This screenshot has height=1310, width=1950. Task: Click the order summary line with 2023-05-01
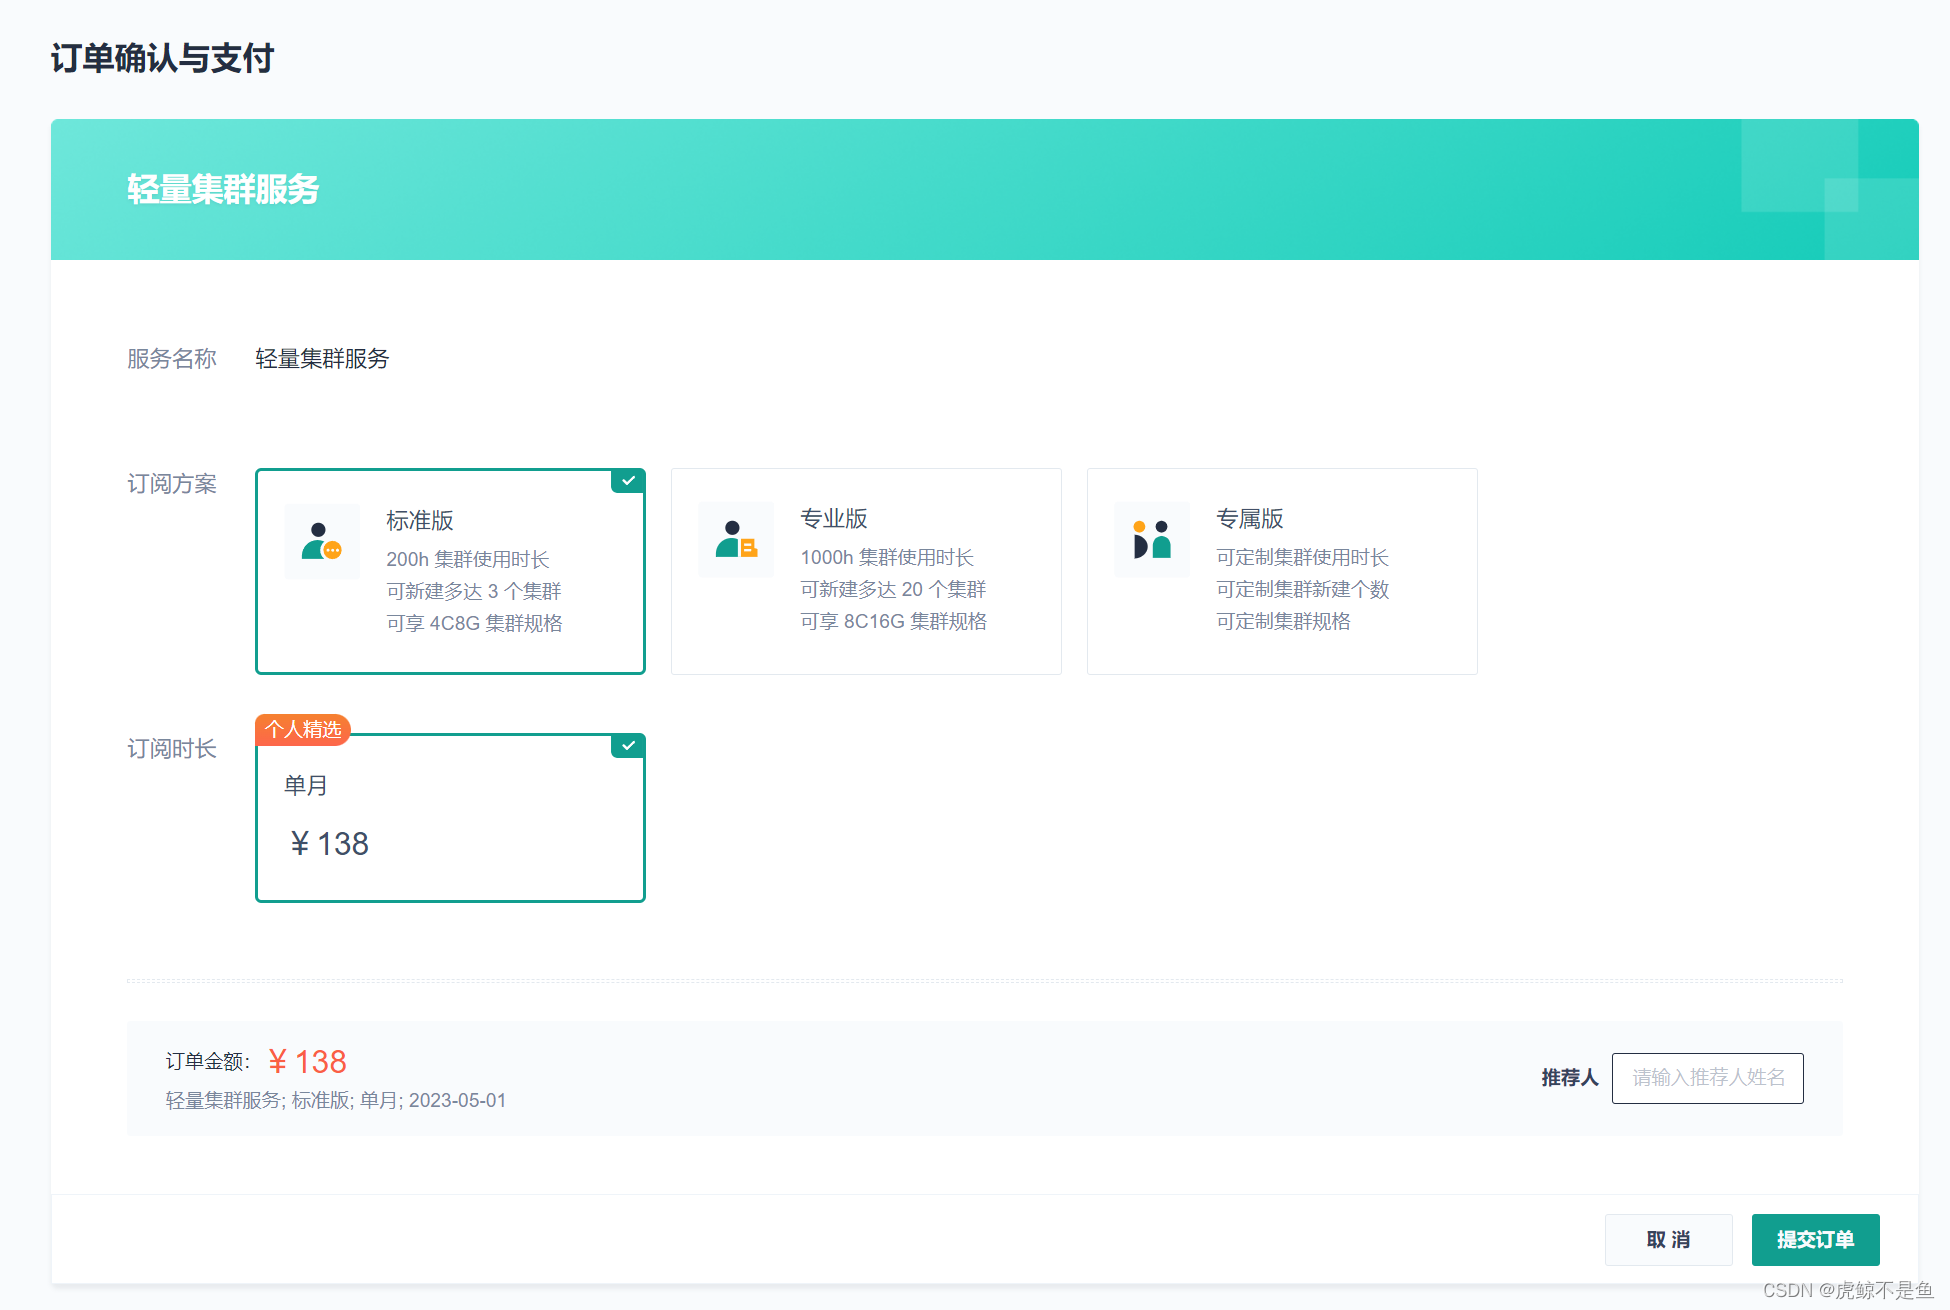(336, 1101)
